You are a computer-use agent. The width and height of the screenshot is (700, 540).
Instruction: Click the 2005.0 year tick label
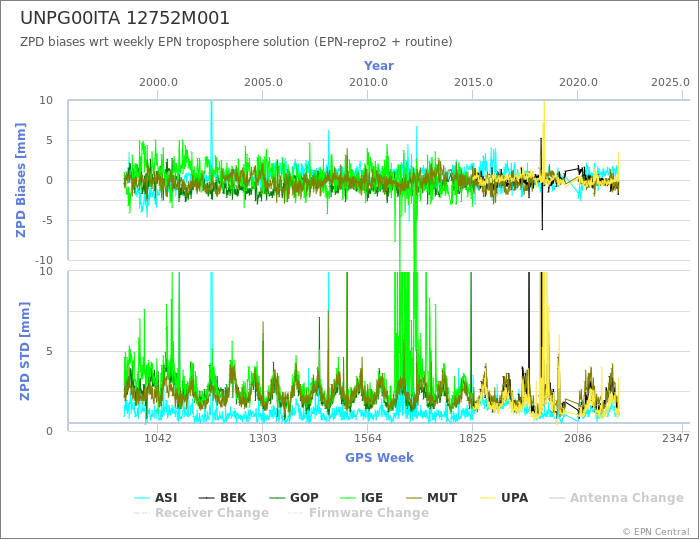click(263, 83)
